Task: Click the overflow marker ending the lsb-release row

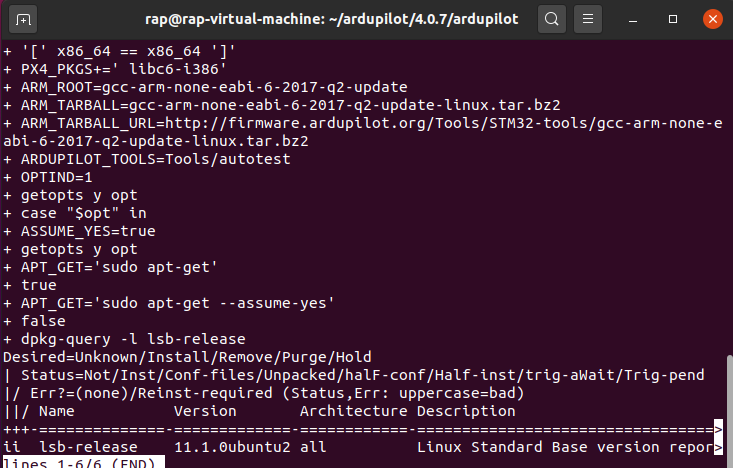Action: point(719,447)
